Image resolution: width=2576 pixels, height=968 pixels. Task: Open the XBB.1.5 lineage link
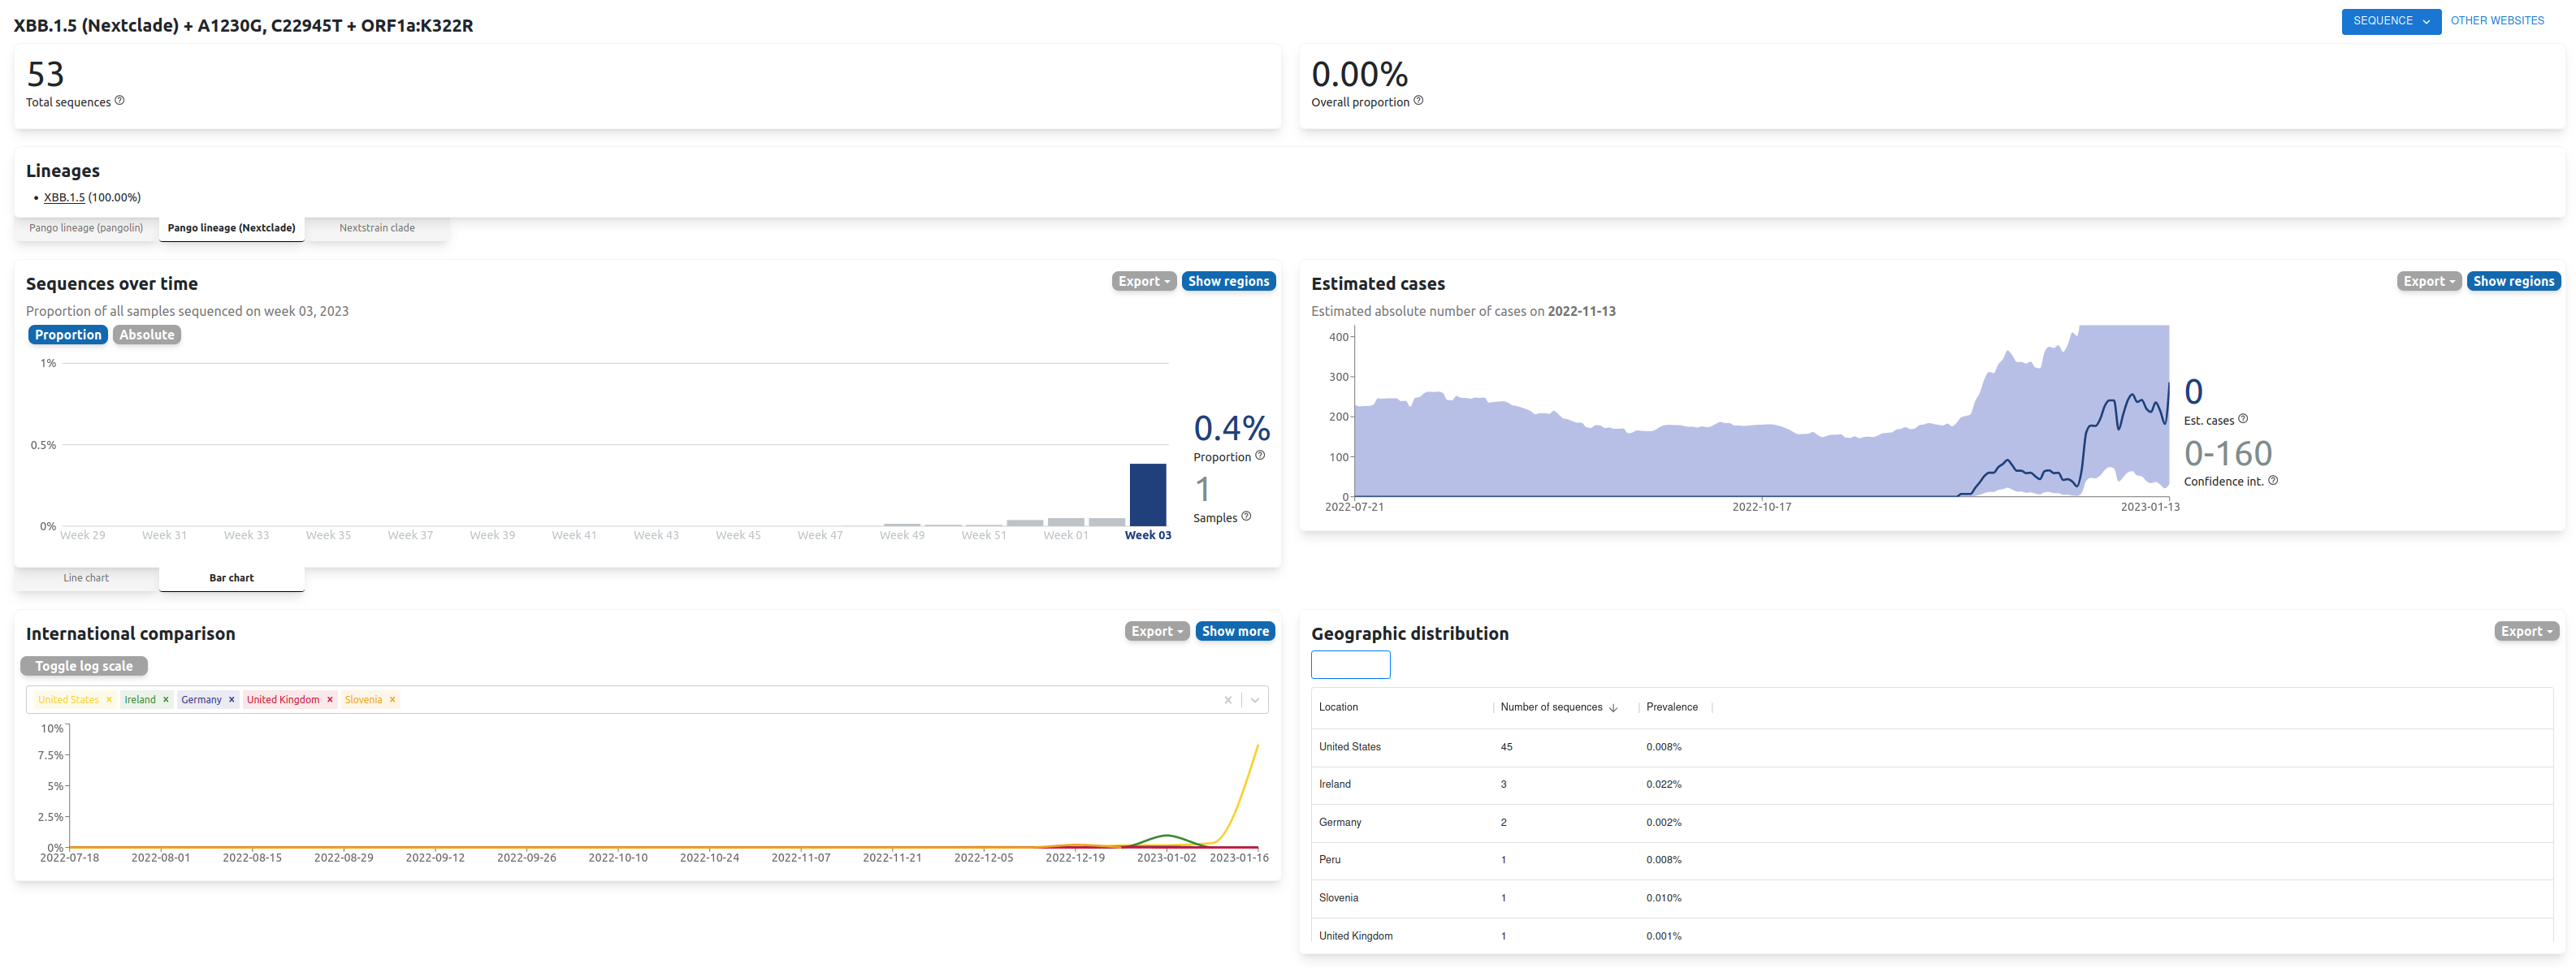(64, 198)
